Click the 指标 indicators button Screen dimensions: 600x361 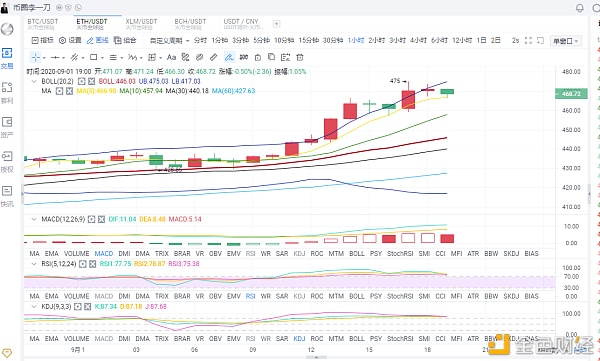pyautogui.click(x=42, y=40)
